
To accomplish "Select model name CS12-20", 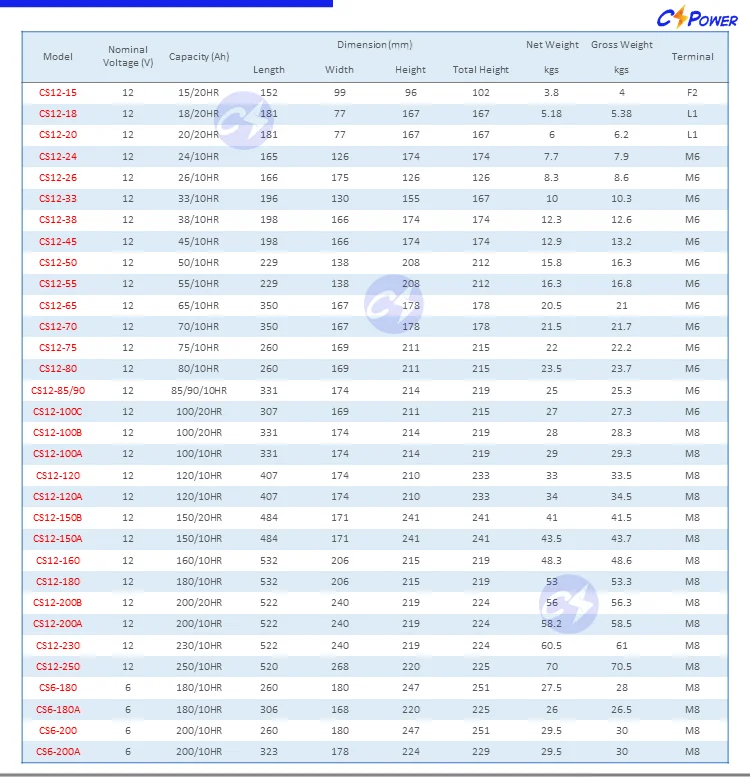I will tap(58, 134).
